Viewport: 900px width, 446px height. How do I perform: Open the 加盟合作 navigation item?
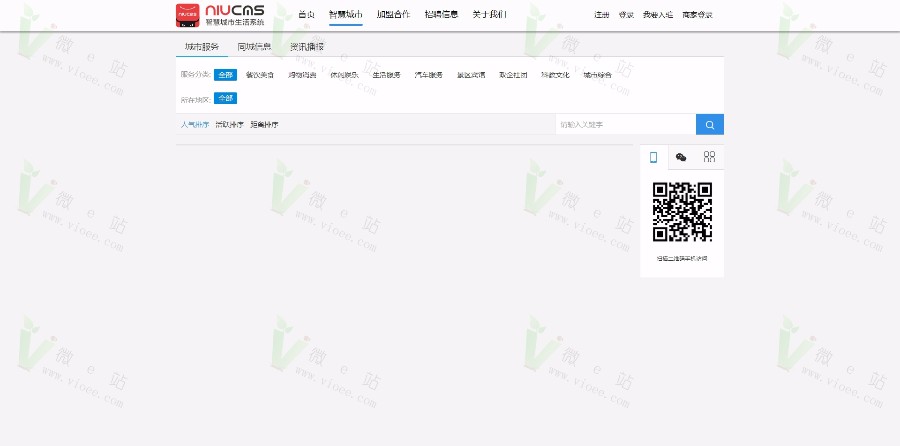coord(393,14)
